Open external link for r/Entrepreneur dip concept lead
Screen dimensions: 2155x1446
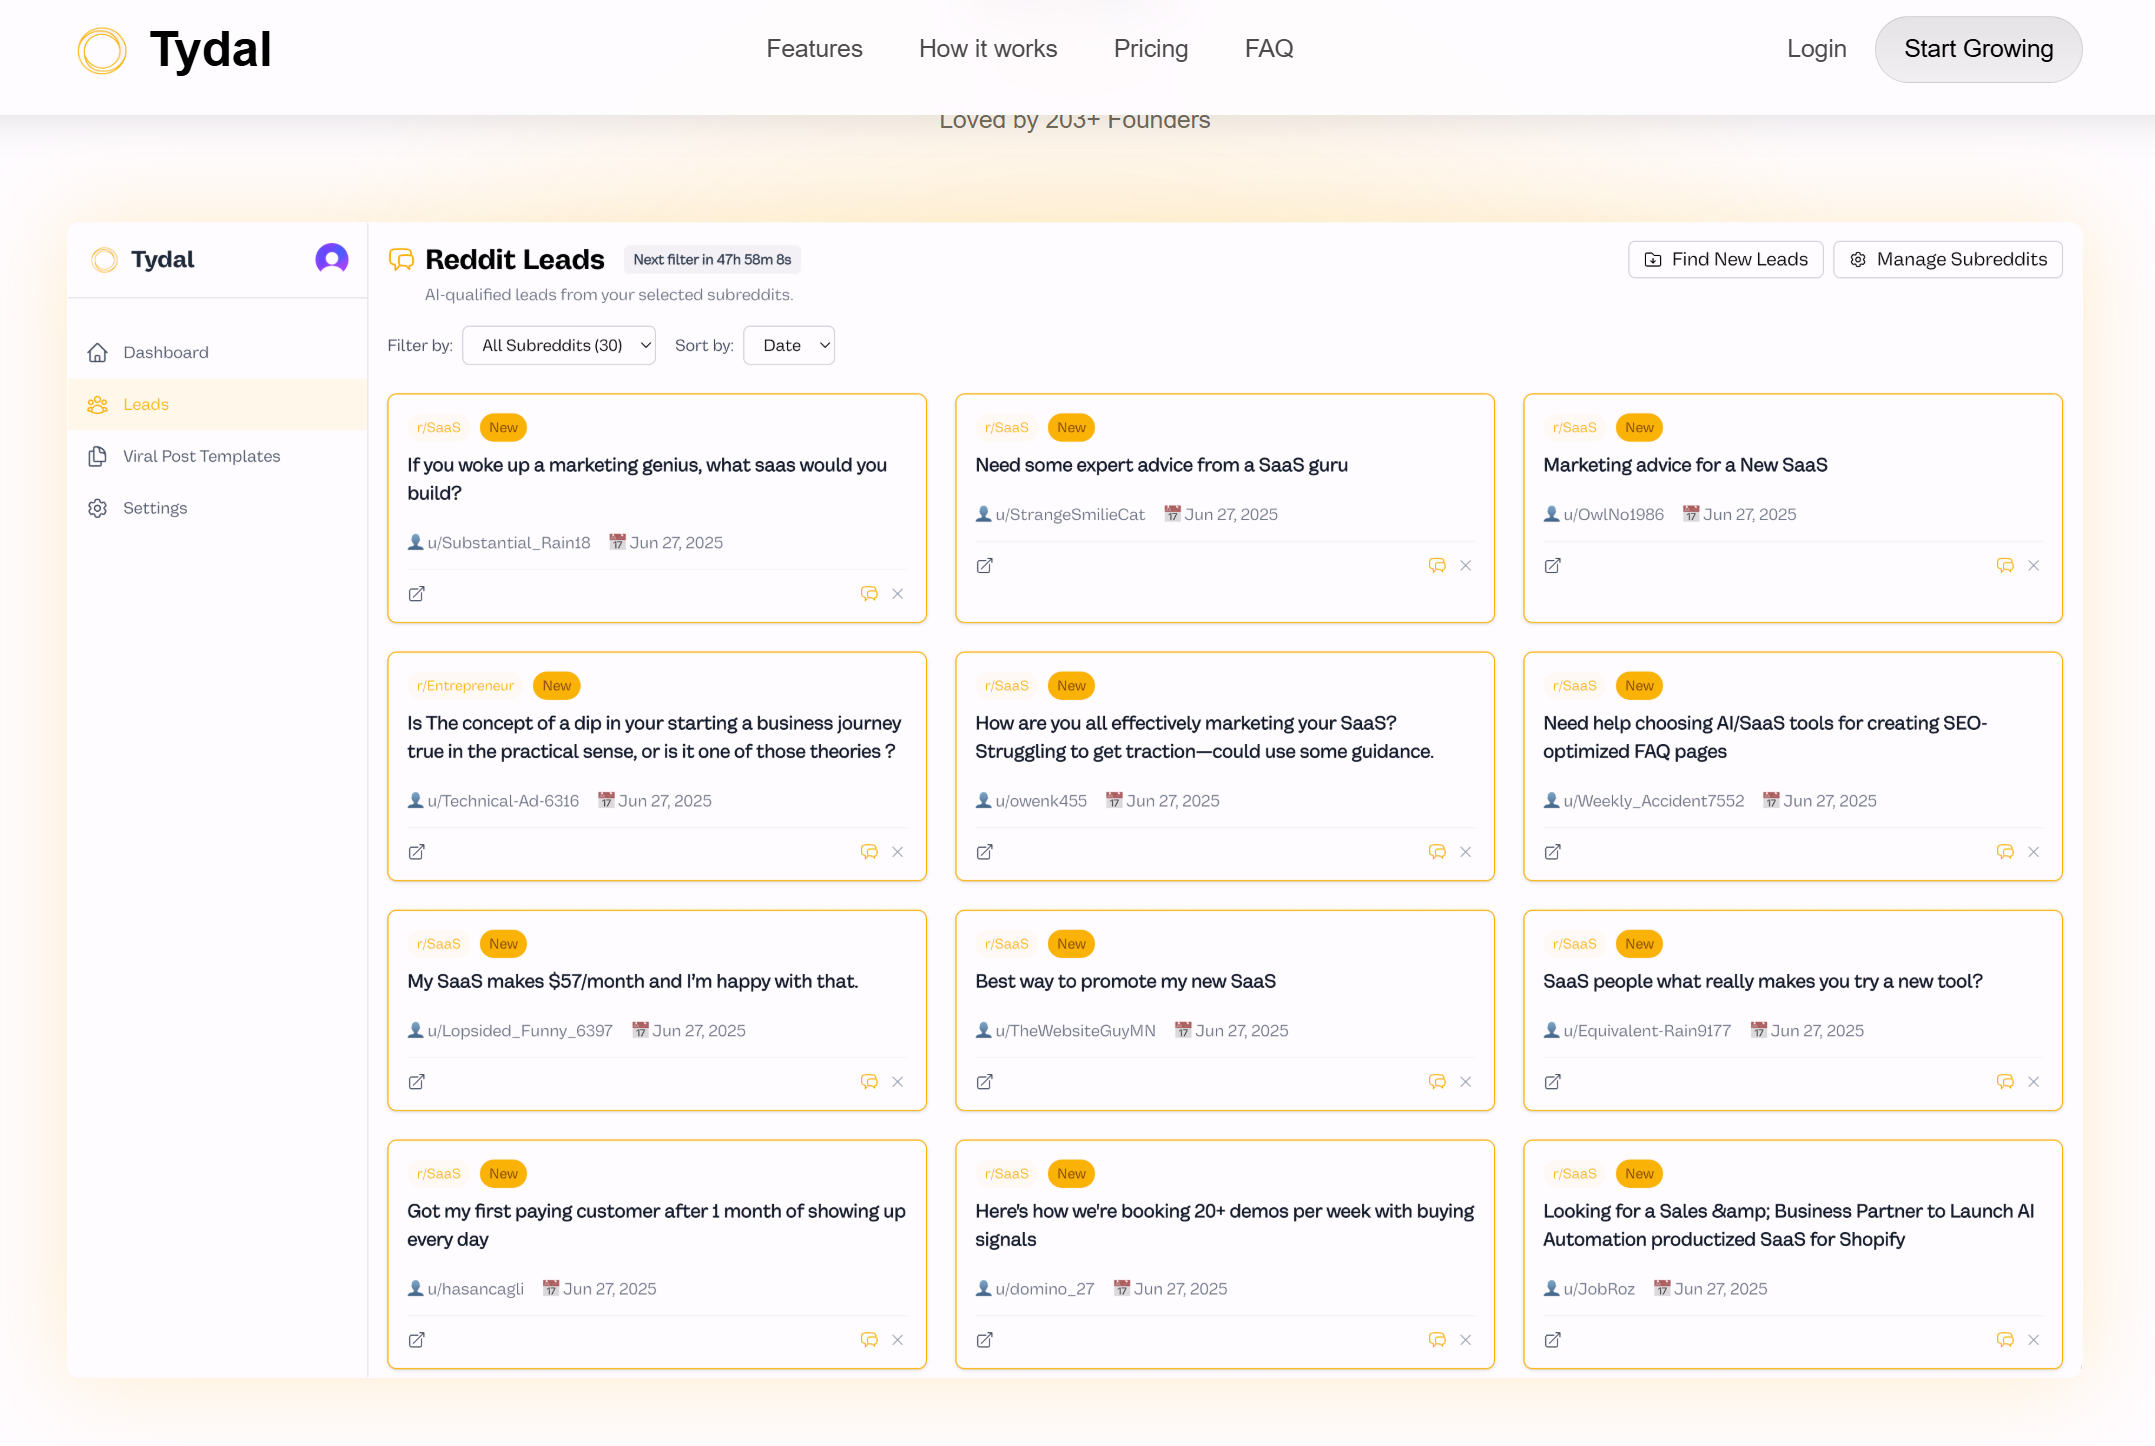click(417, 852)
